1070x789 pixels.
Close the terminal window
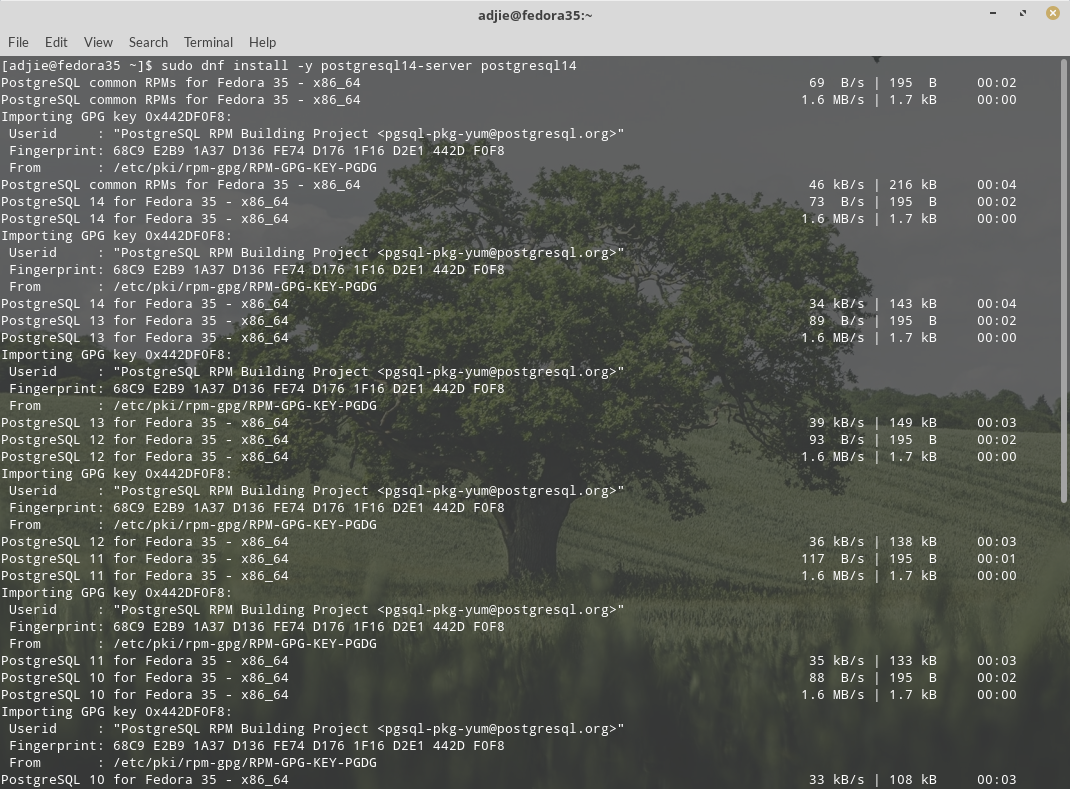[1053, 13]
